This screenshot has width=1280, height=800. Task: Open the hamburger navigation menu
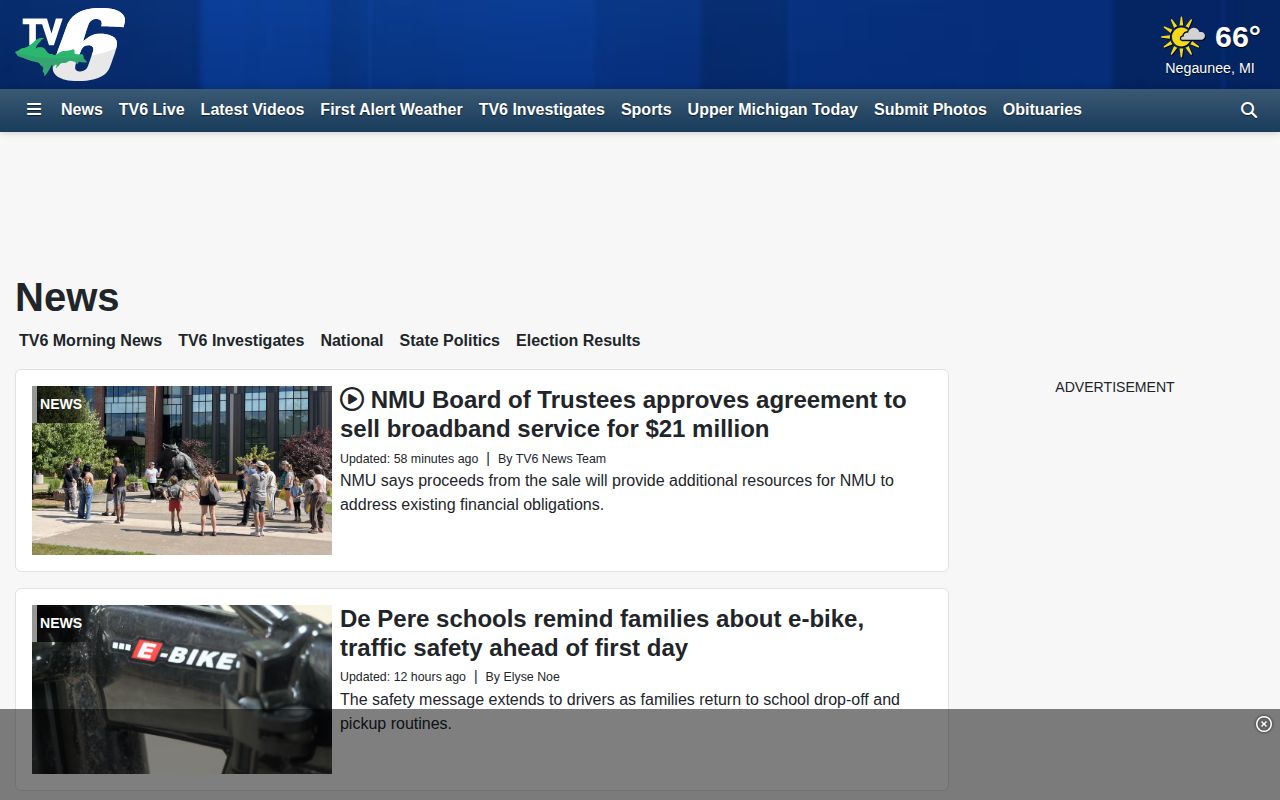pyautogui.click(x=34, y=110)
